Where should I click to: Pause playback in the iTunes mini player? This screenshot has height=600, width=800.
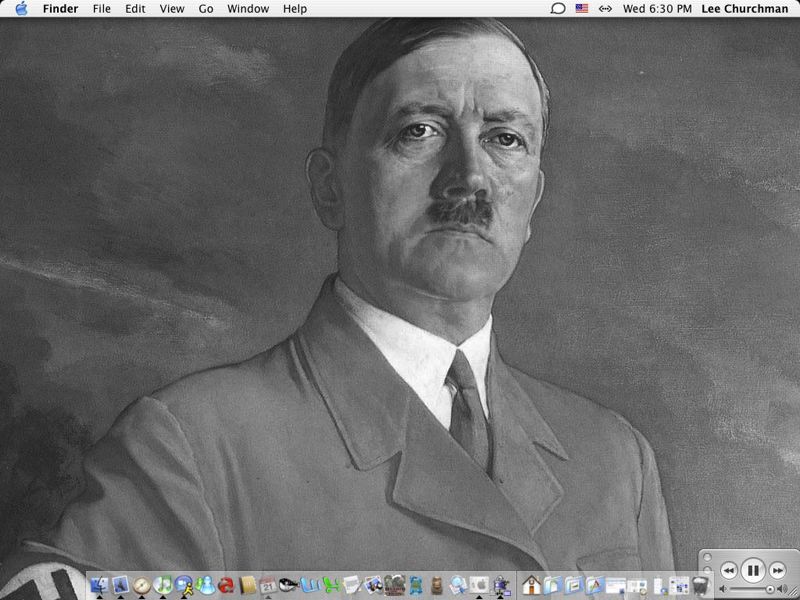click(x=753, y=570)
